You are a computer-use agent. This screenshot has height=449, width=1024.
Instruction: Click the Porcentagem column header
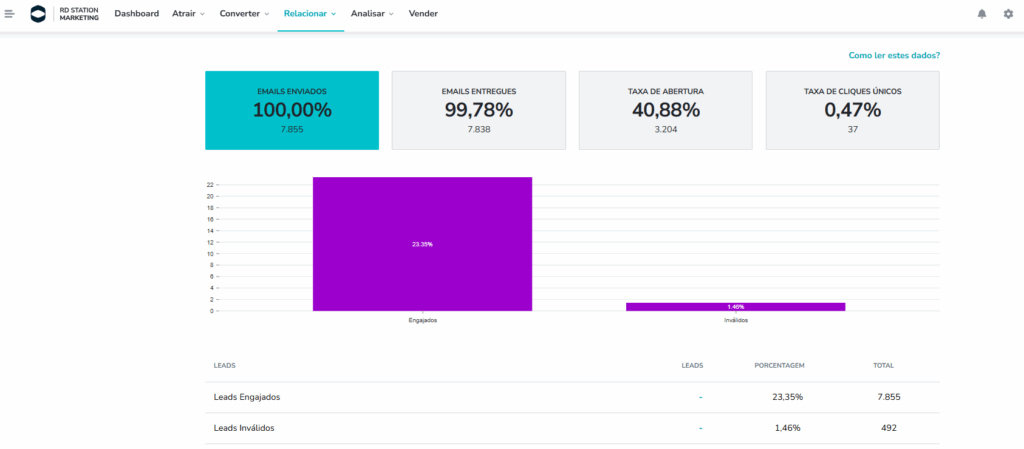(779, 366)
